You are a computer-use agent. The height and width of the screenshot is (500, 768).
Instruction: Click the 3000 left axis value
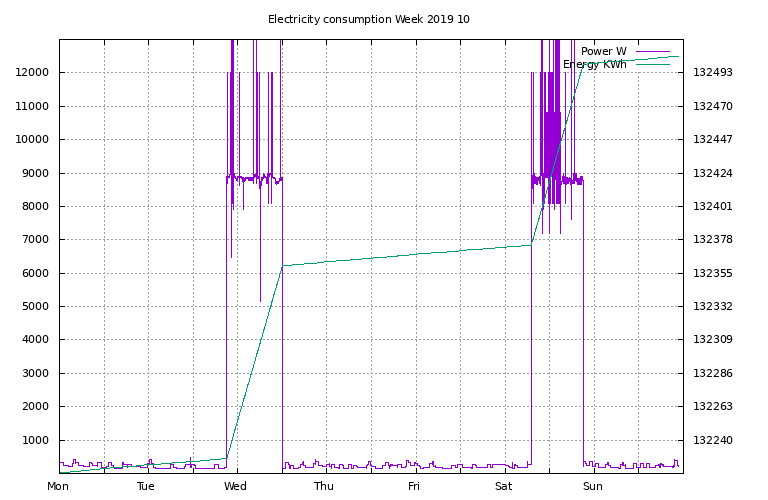click(35, 373)
